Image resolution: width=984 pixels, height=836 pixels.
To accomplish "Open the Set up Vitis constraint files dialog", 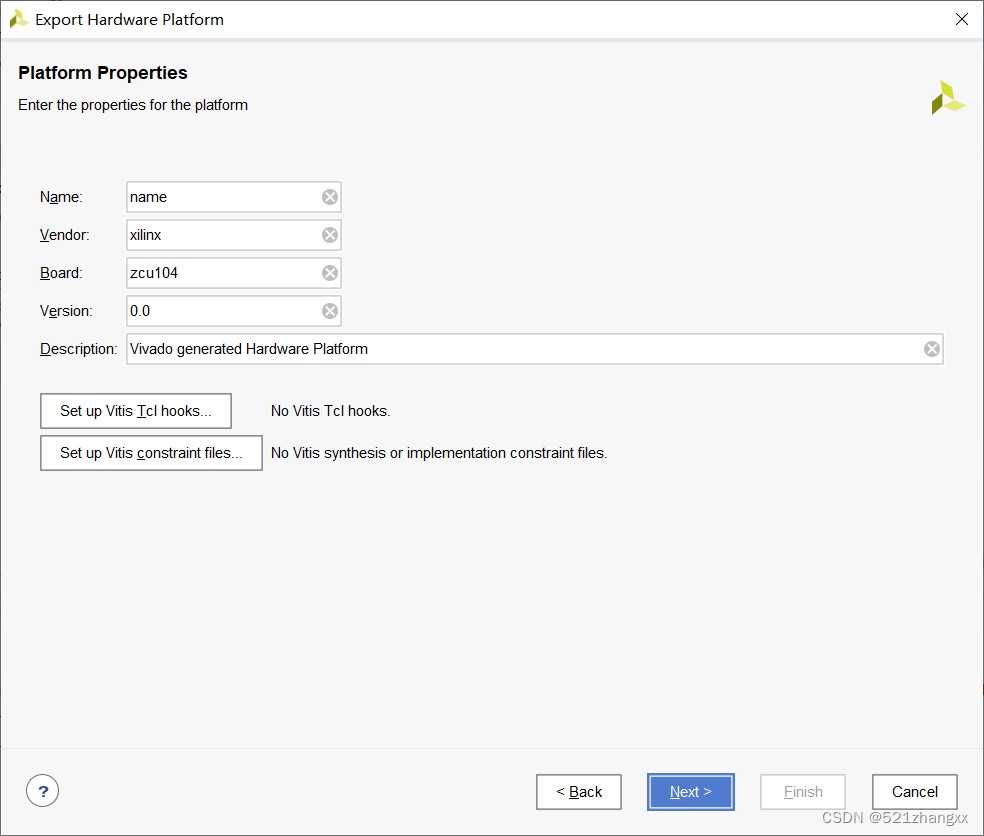I will point(151,453).
